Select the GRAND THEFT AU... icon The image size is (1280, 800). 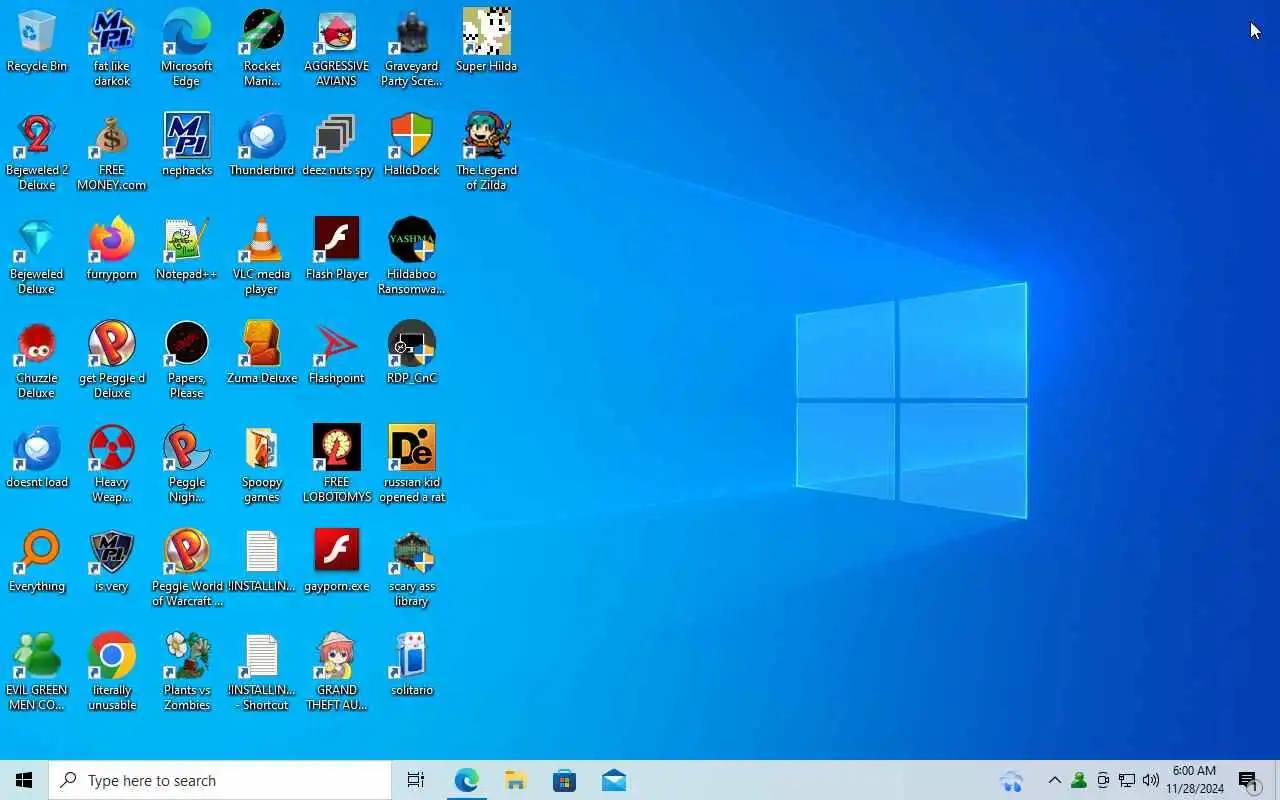(337, 672)
